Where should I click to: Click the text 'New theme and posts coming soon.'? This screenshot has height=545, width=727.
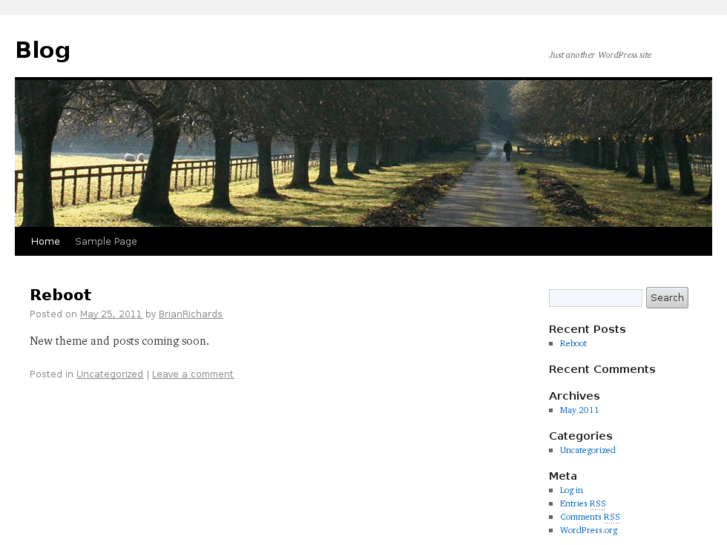120,341
